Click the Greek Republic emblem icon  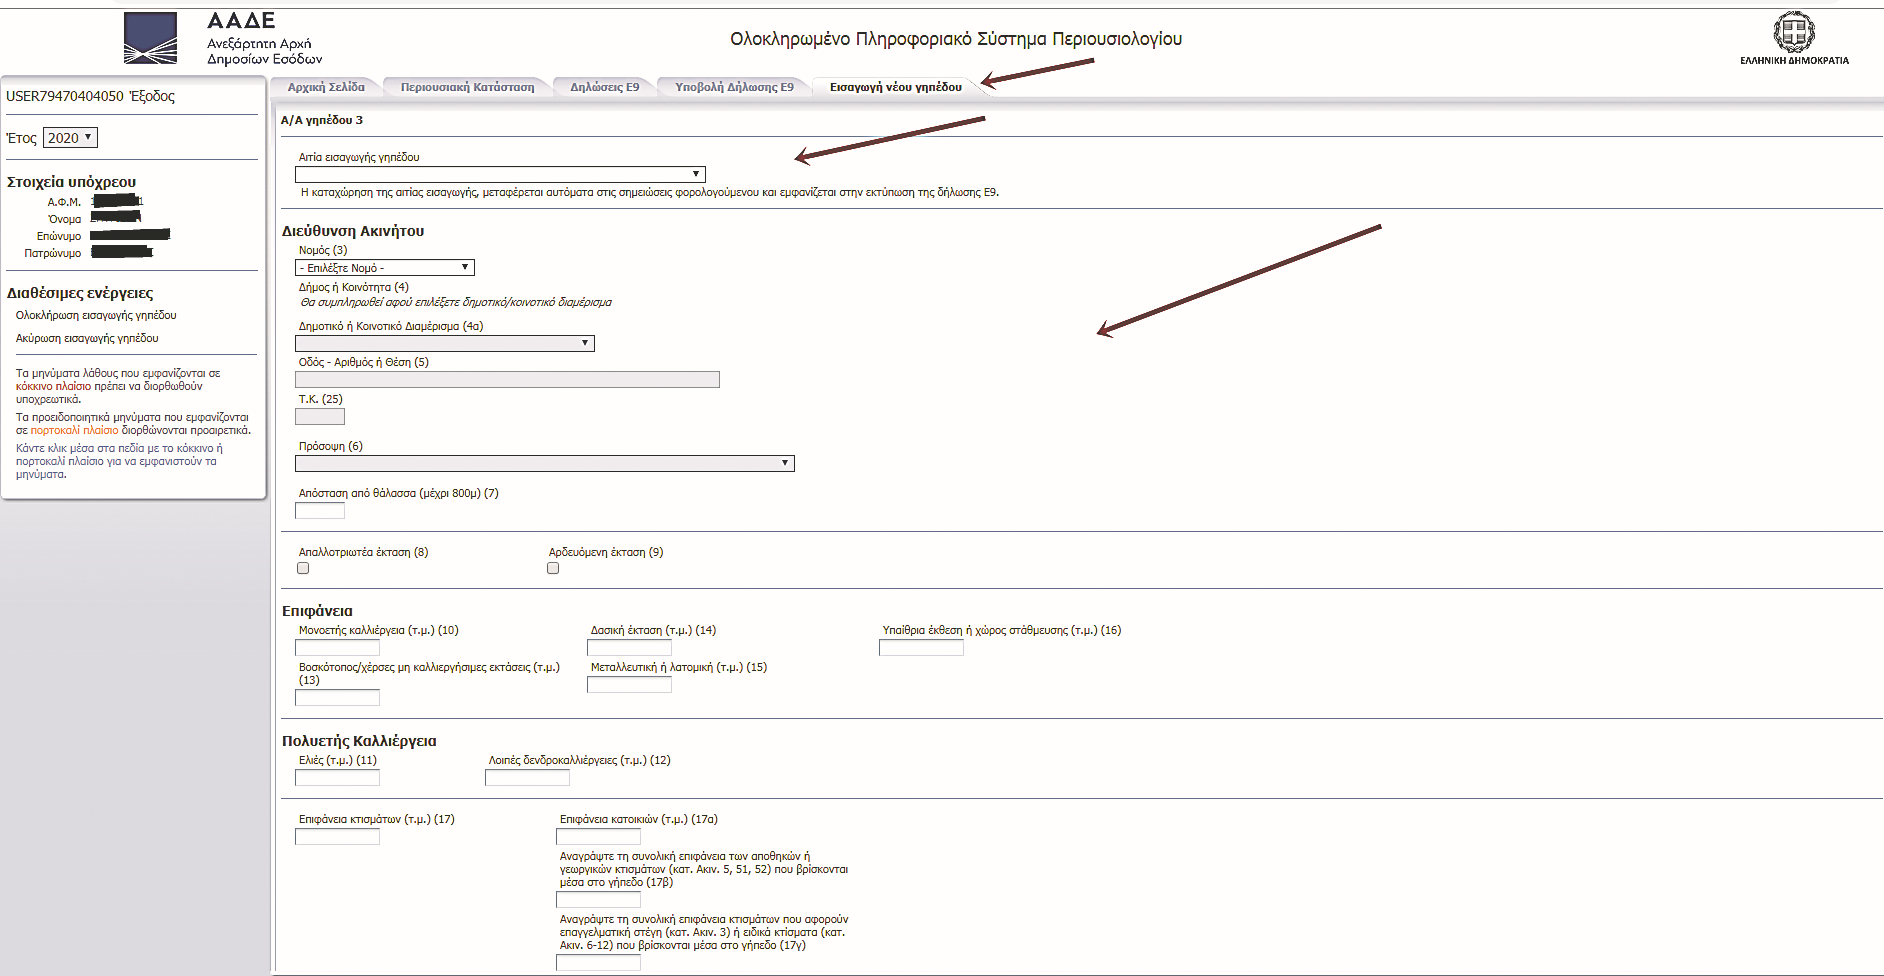pos(1794,32)
